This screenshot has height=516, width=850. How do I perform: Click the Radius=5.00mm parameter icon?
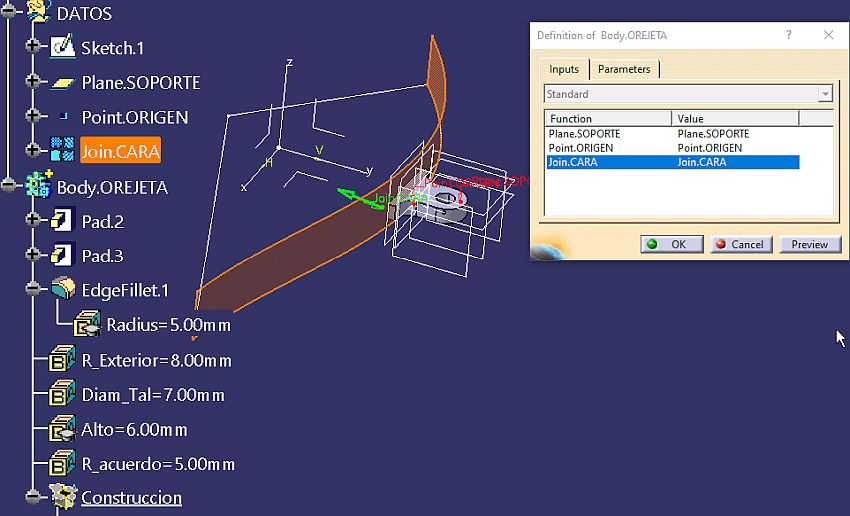[87, 324]
